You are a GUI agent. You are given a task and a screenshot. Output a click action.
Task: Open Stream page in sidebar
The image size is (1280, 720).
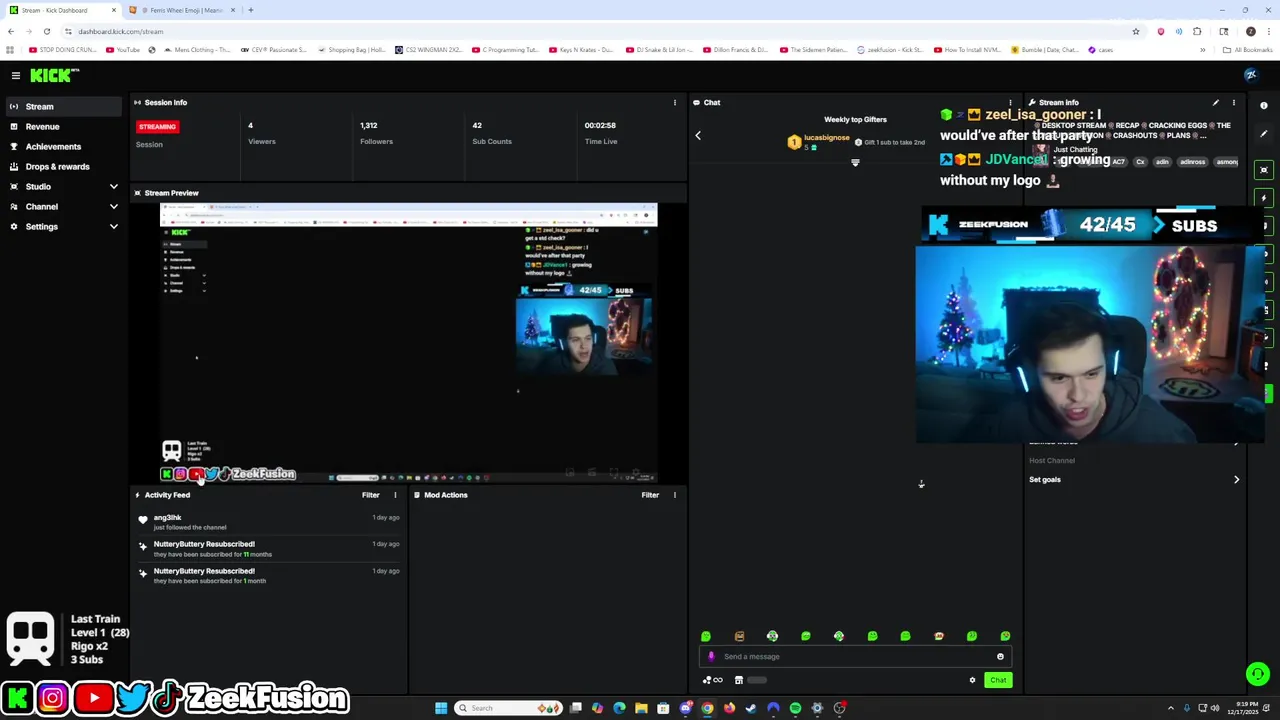(64, 106)
